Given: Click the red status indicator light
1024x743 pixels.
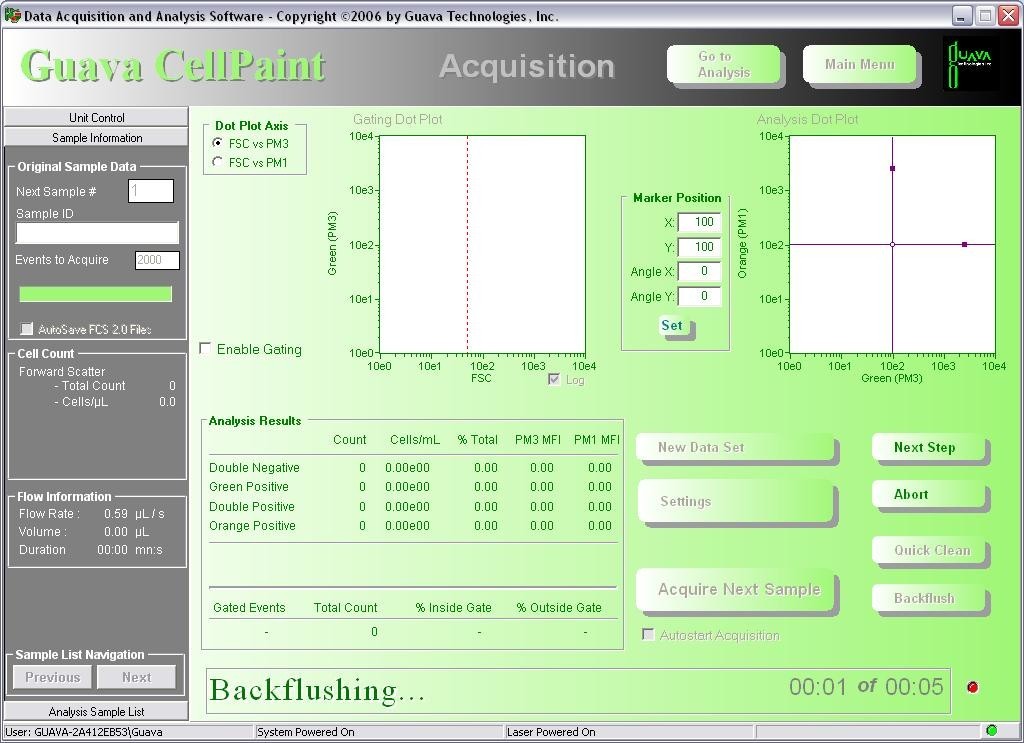Looking at the screenshot, I should tap(972, 687).
